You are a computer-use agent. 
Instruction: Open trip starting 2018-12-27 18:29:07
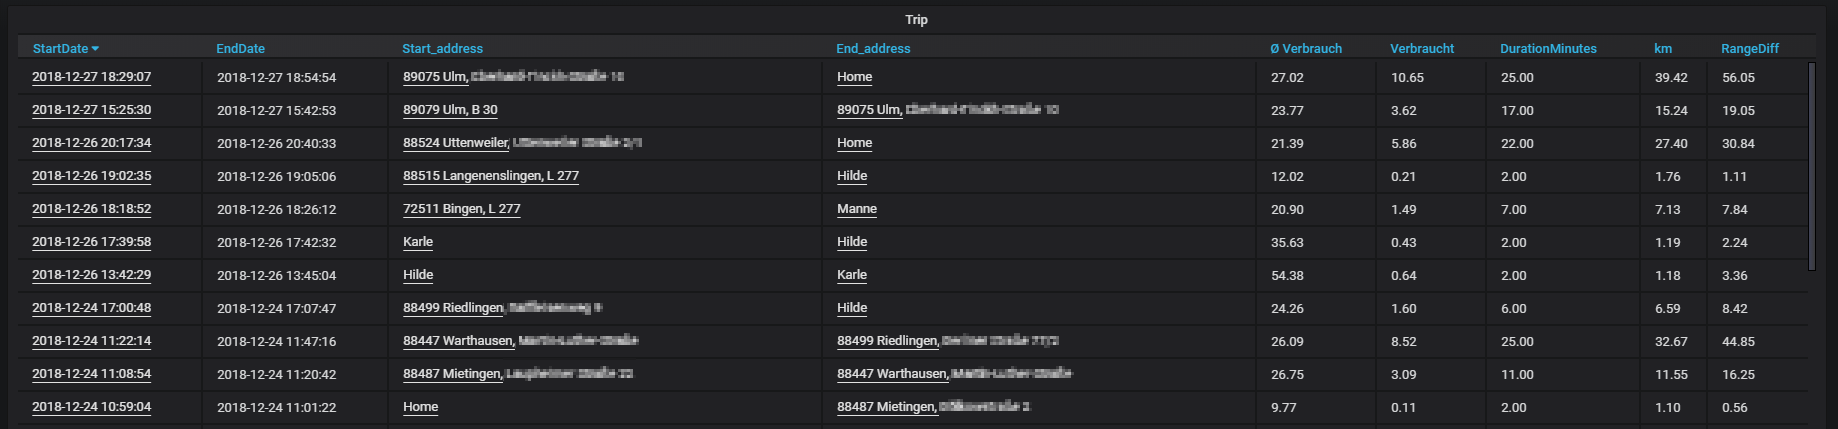point(92,77)
